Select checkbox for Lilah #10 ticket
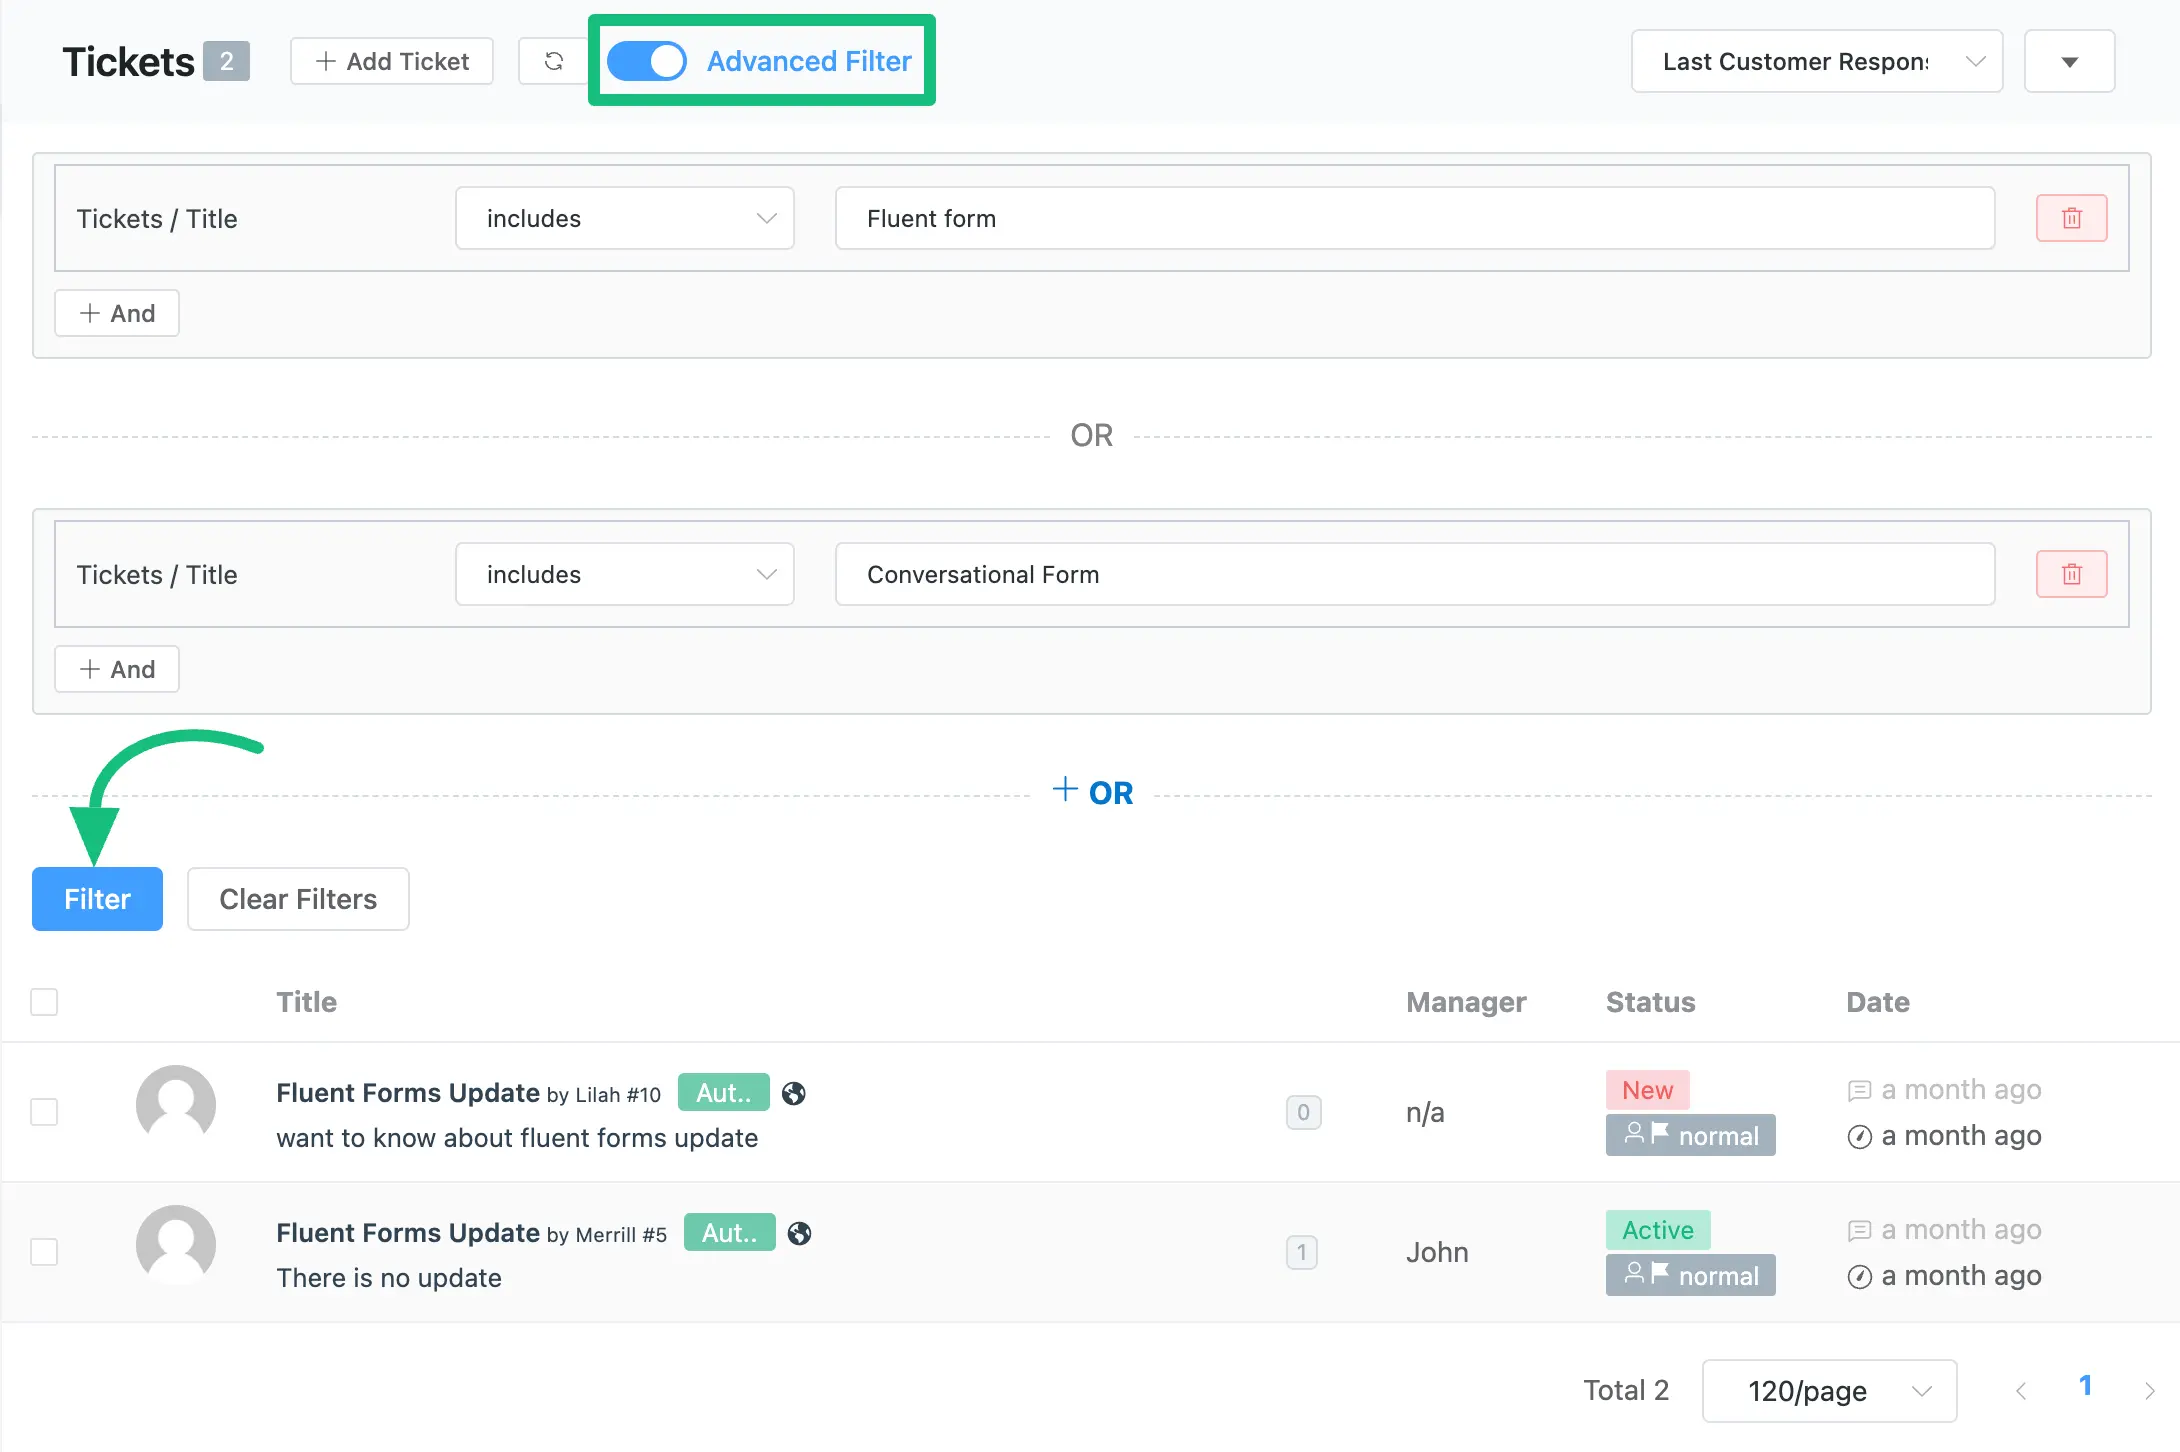The image size is (2180, 1452). pyautogui.click(x=44, y=1111)
